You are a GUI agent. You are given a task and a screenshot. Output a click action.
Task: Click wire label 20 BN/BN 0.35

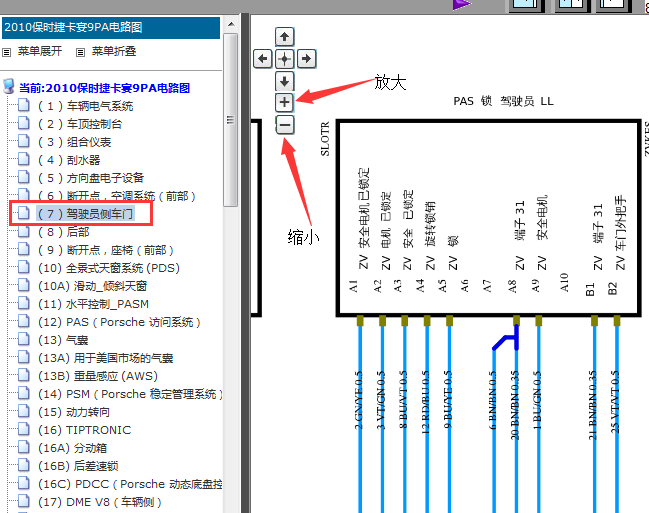tap(515, 405)
